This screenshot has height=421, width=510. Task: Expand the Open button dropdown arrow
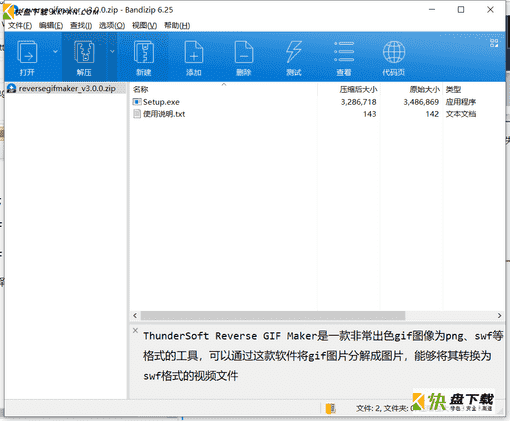tap(55, 51)
